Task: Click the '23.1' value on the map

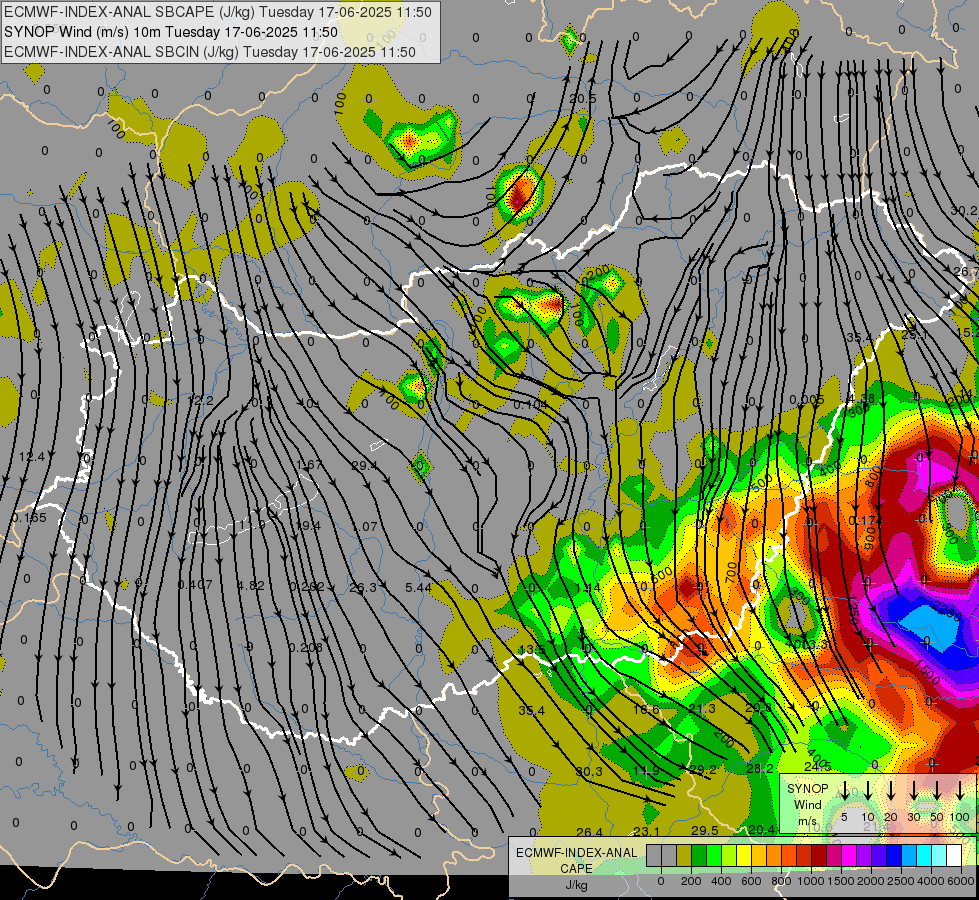Action: tap(646, 831)
